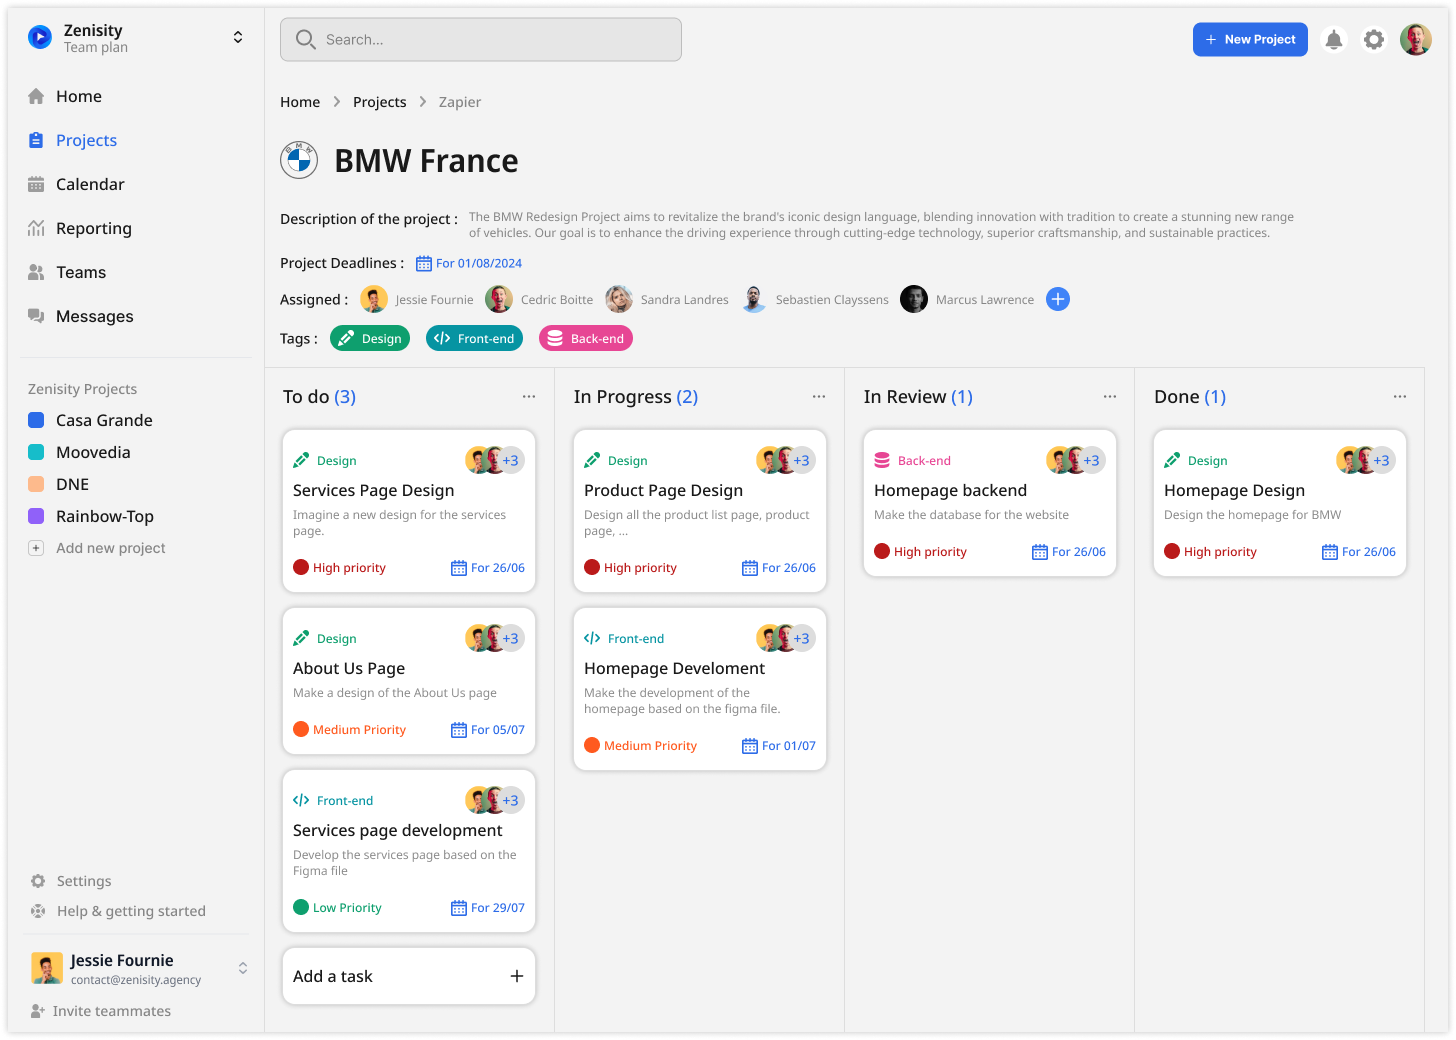1456x1040 pixels.
Task: Click the Home icon in sidebar
Action: coord(36,96)
